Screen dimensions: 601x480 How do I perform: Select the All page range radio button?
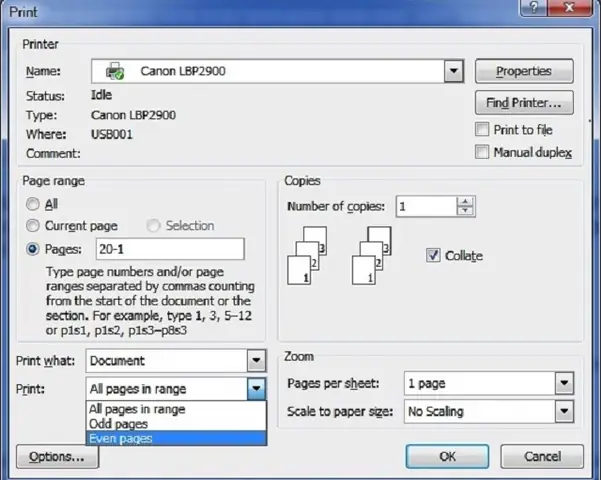coord(33,204)
